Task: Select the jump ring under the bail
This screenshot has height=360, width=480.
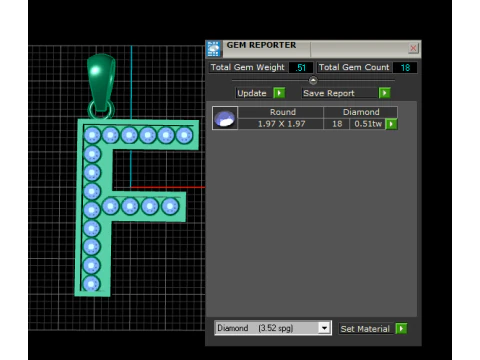Action: click(x=101, y=110)
